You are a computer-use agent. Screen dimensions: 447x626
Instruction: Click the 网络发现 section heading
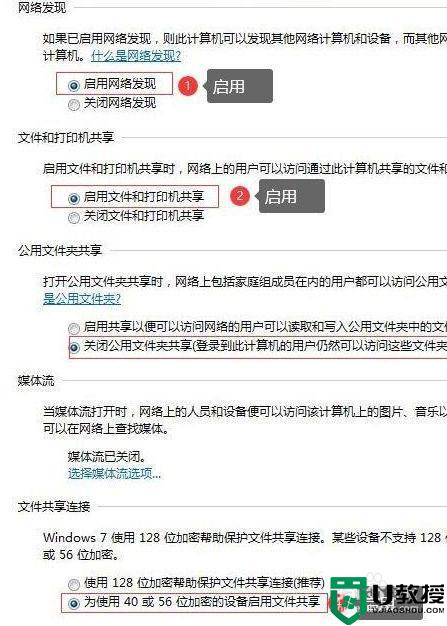[x=42, y=8]
